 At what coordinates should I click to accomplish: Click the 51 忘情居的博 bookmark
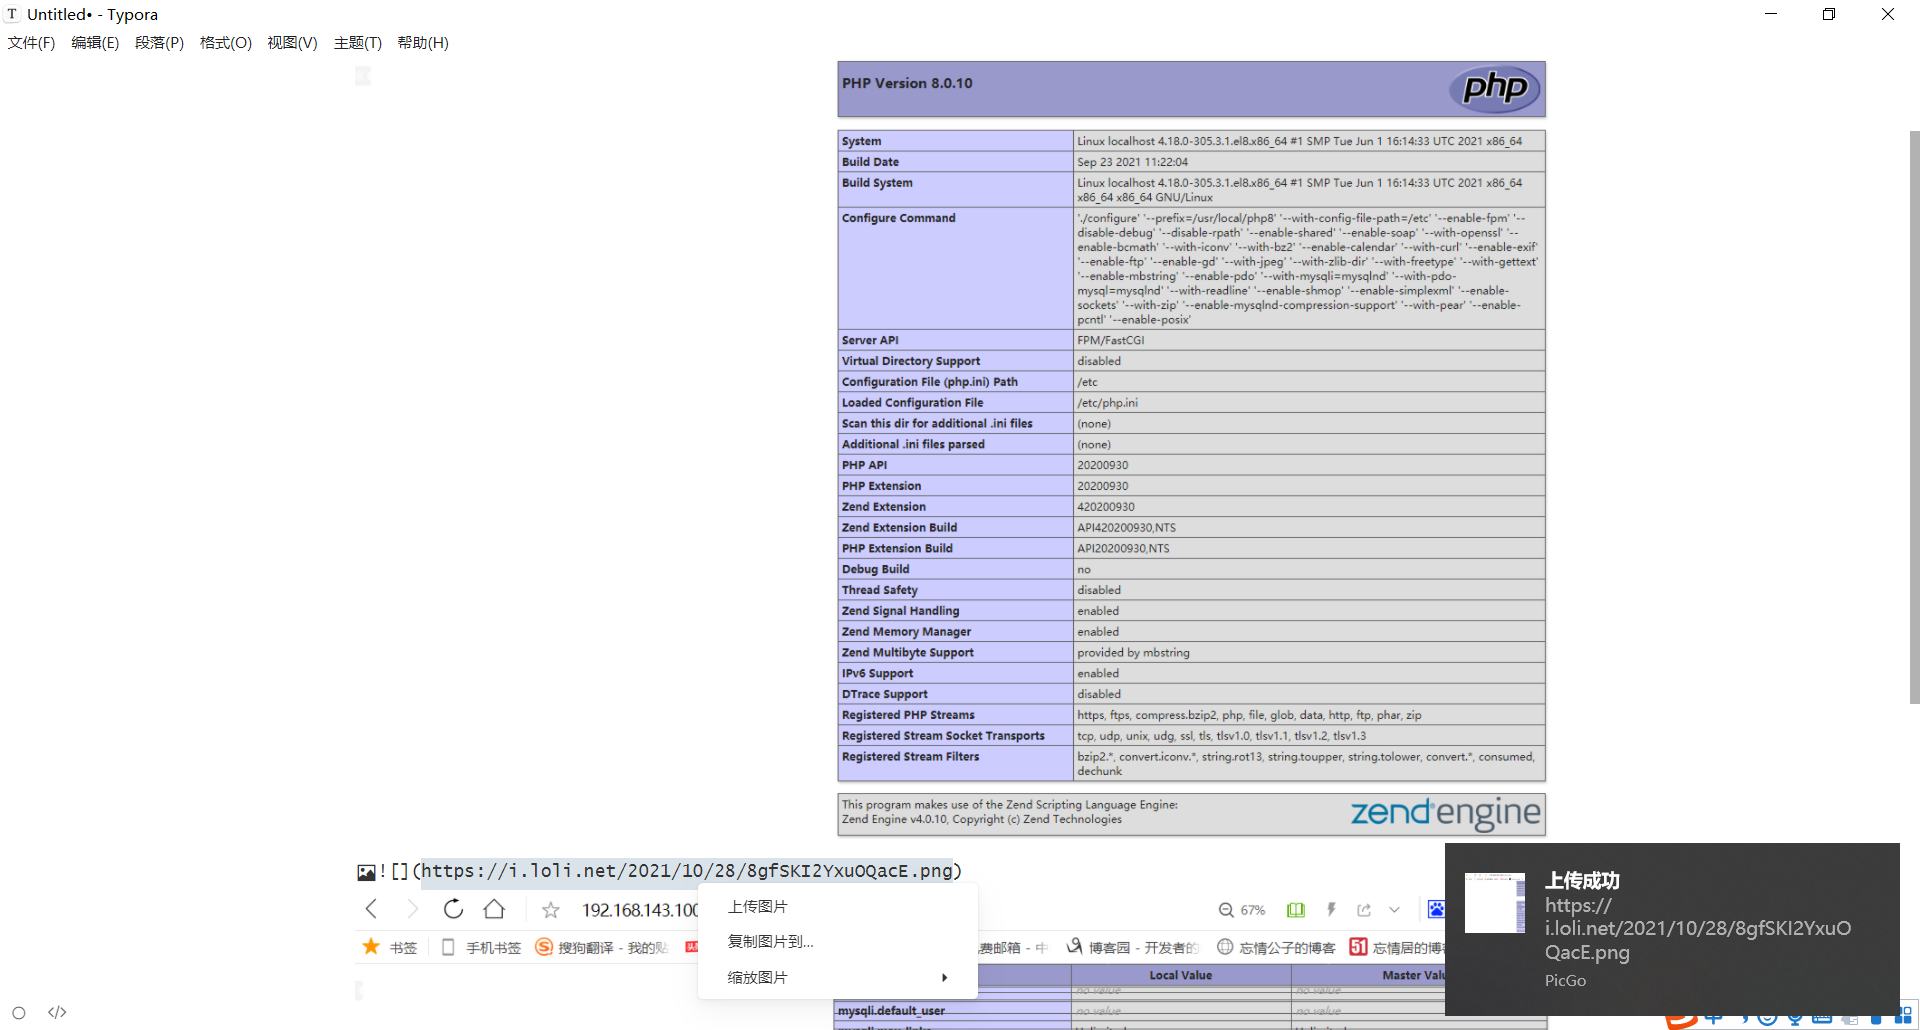pos(1397,947)
